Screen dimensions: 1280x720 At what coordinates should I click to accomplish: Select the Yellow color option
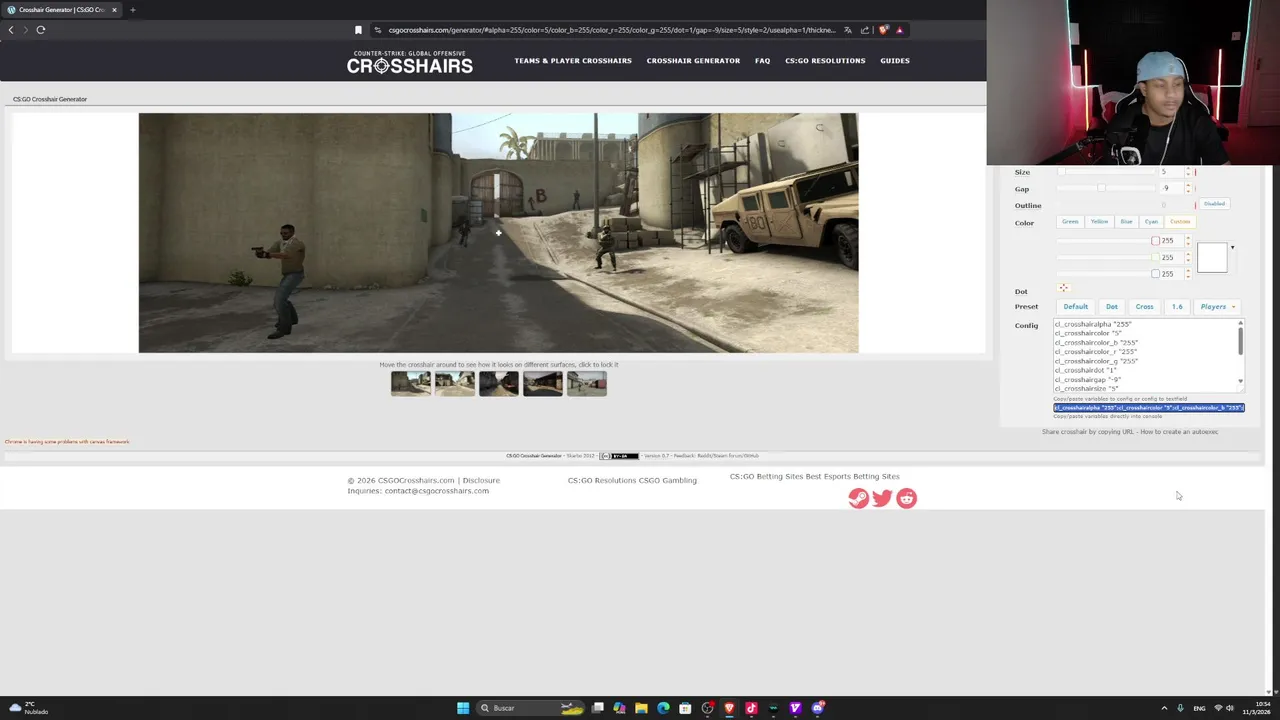point(1099,222)
